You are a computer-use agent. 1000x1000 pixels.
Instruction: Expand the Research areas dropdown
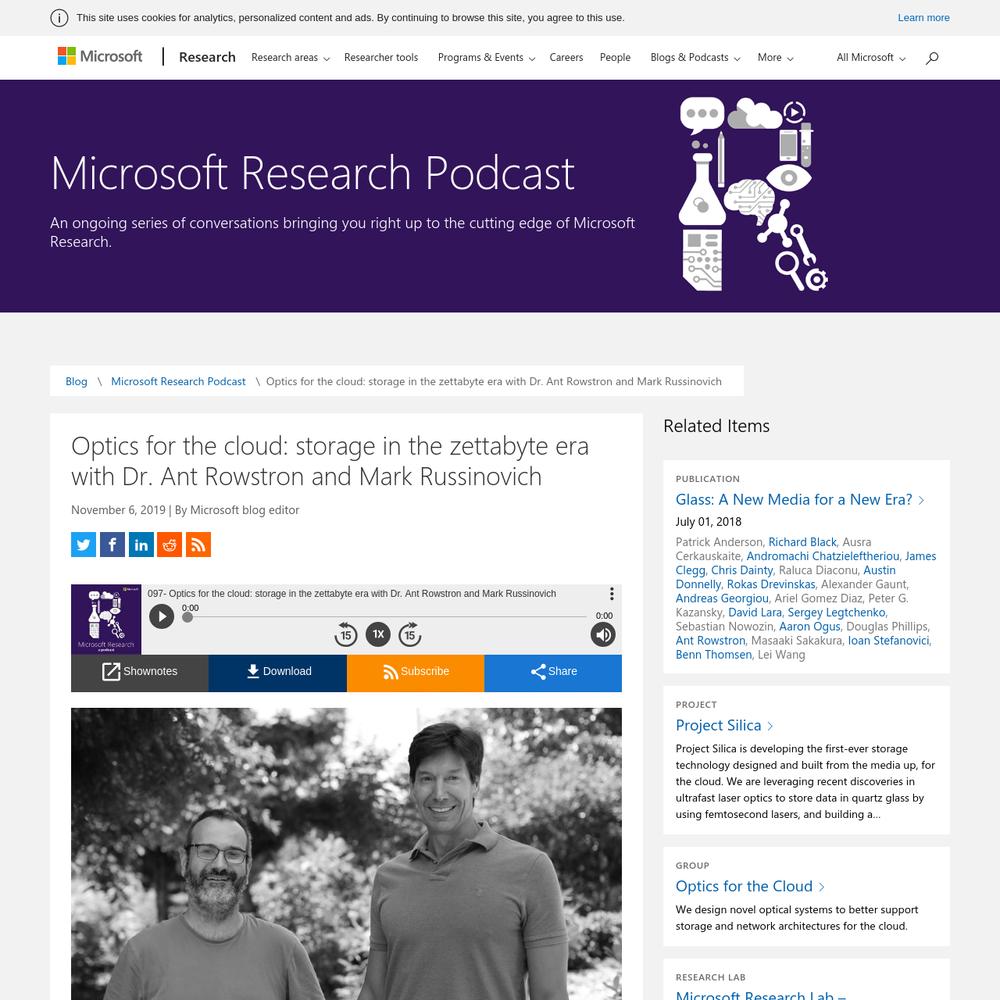[290, 57]
